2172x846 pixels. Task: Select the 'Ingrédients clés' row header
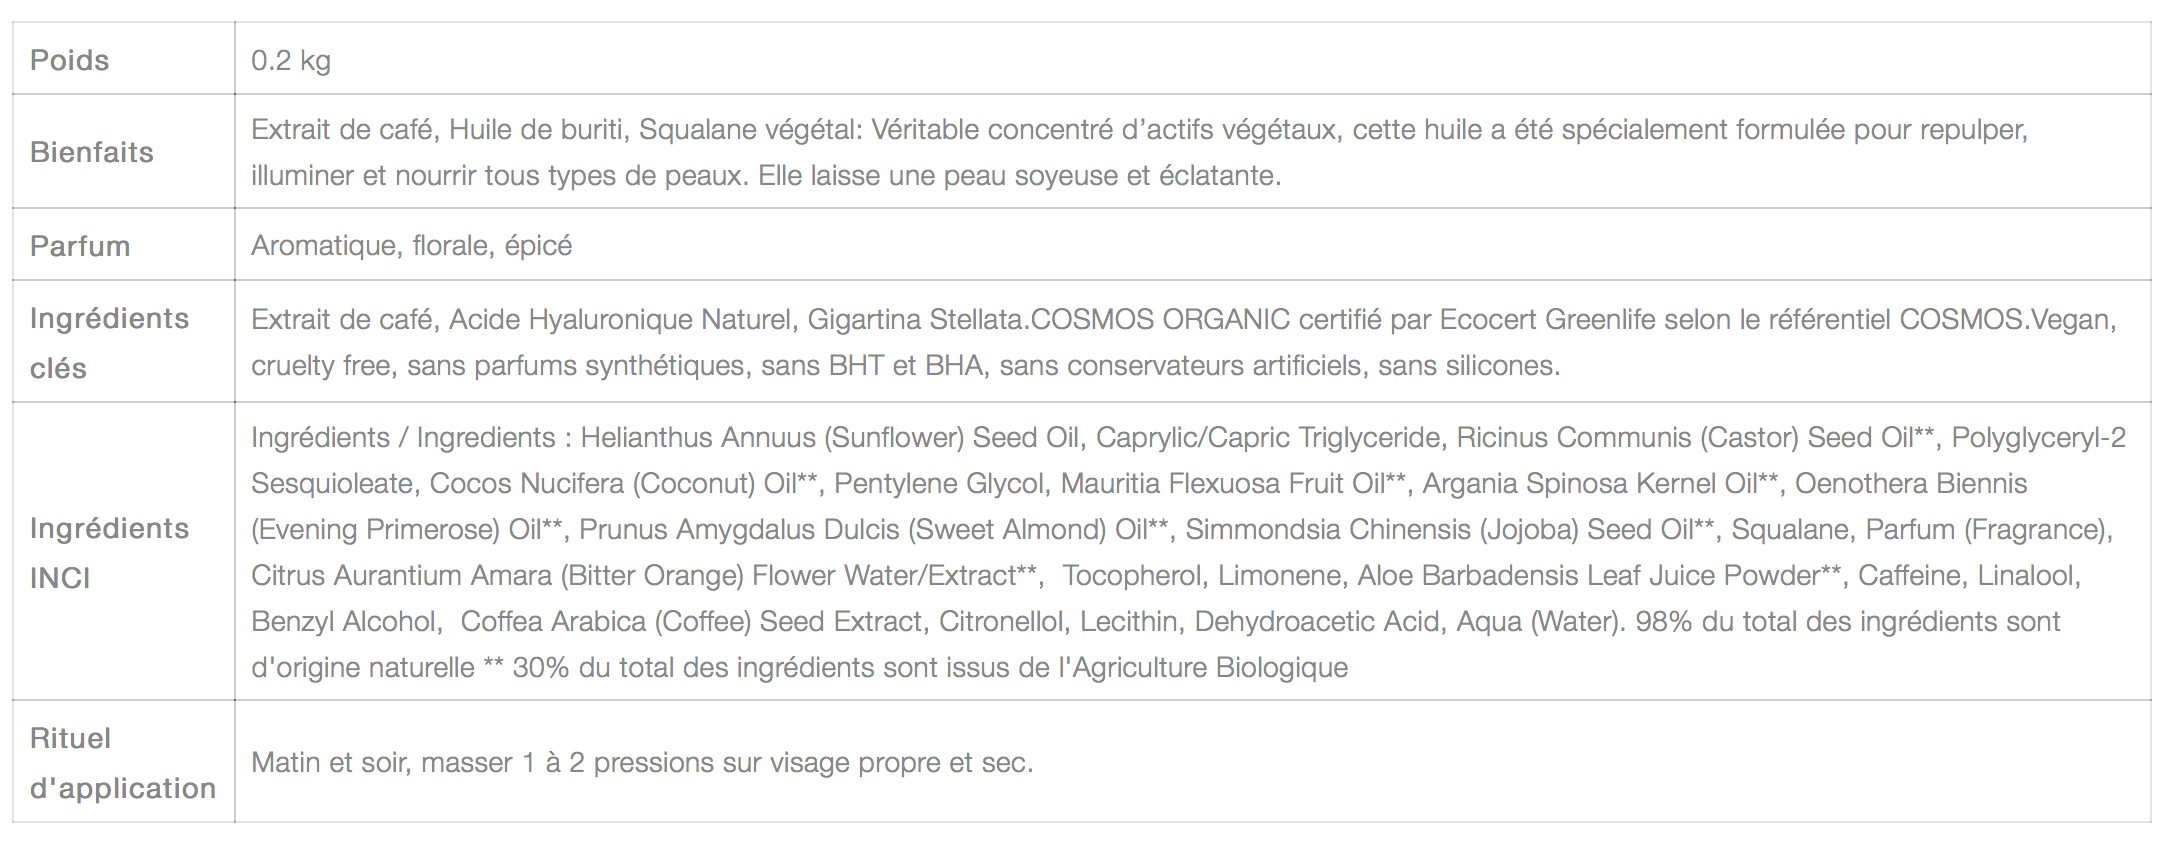click(109, 343)
